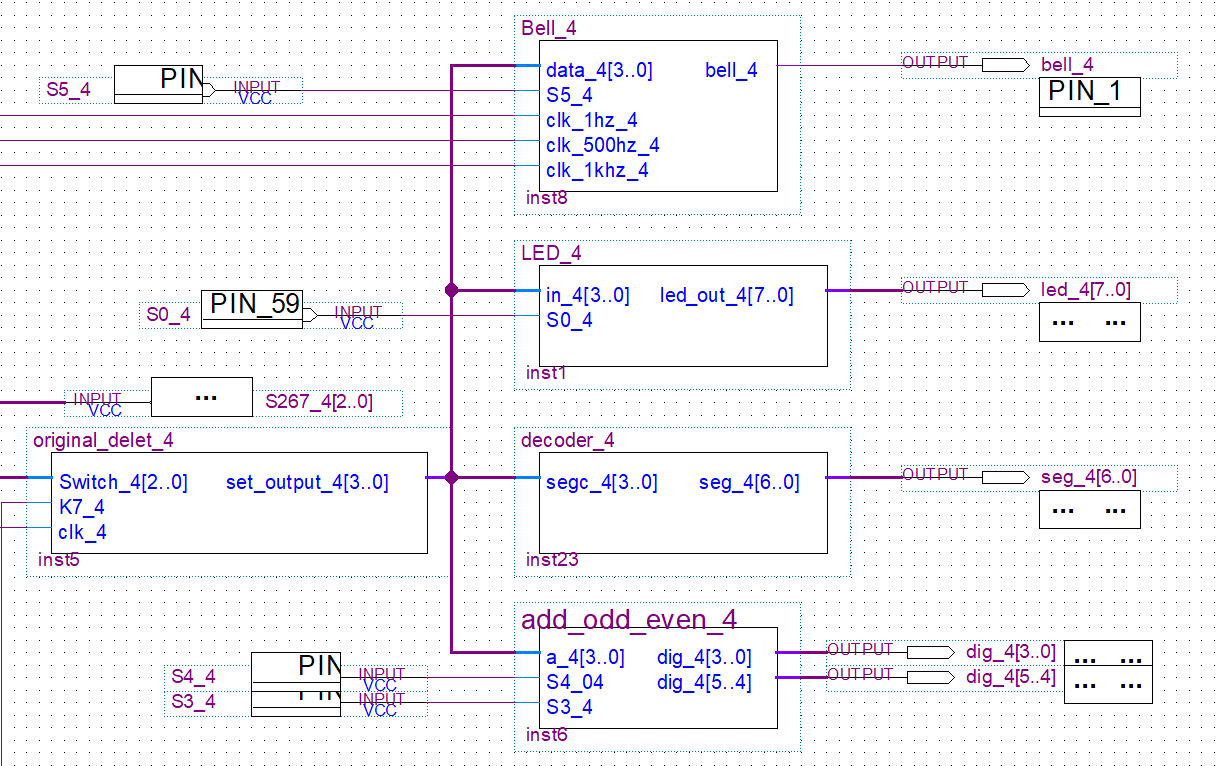Select the output pin symbol for dig_4[5..4]

pyautogui.click(x=930, y=677)
